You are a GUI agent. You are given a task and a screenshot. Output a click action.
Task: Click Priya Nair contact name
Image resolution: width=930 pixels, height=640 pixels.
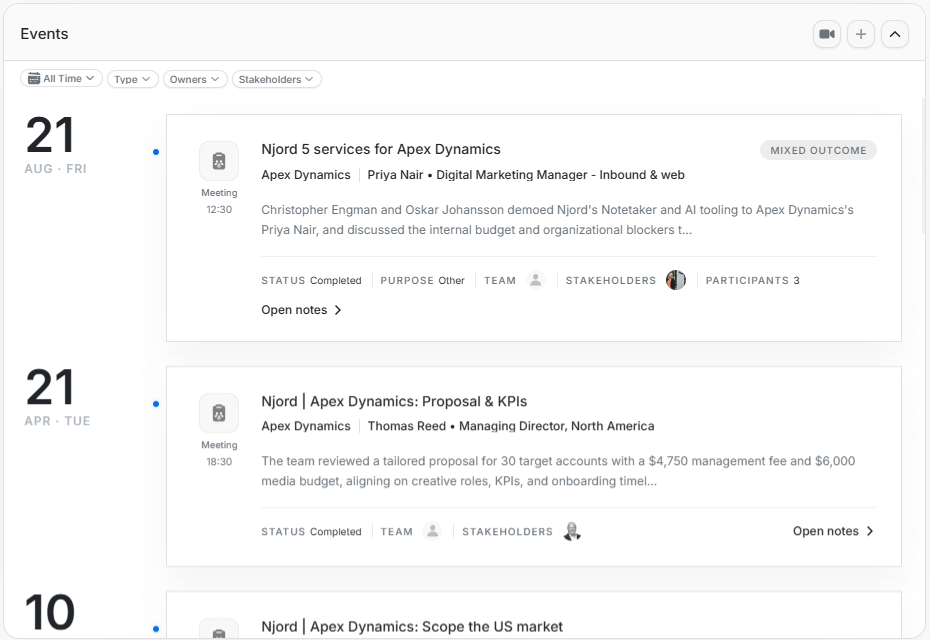coord(395,175)
